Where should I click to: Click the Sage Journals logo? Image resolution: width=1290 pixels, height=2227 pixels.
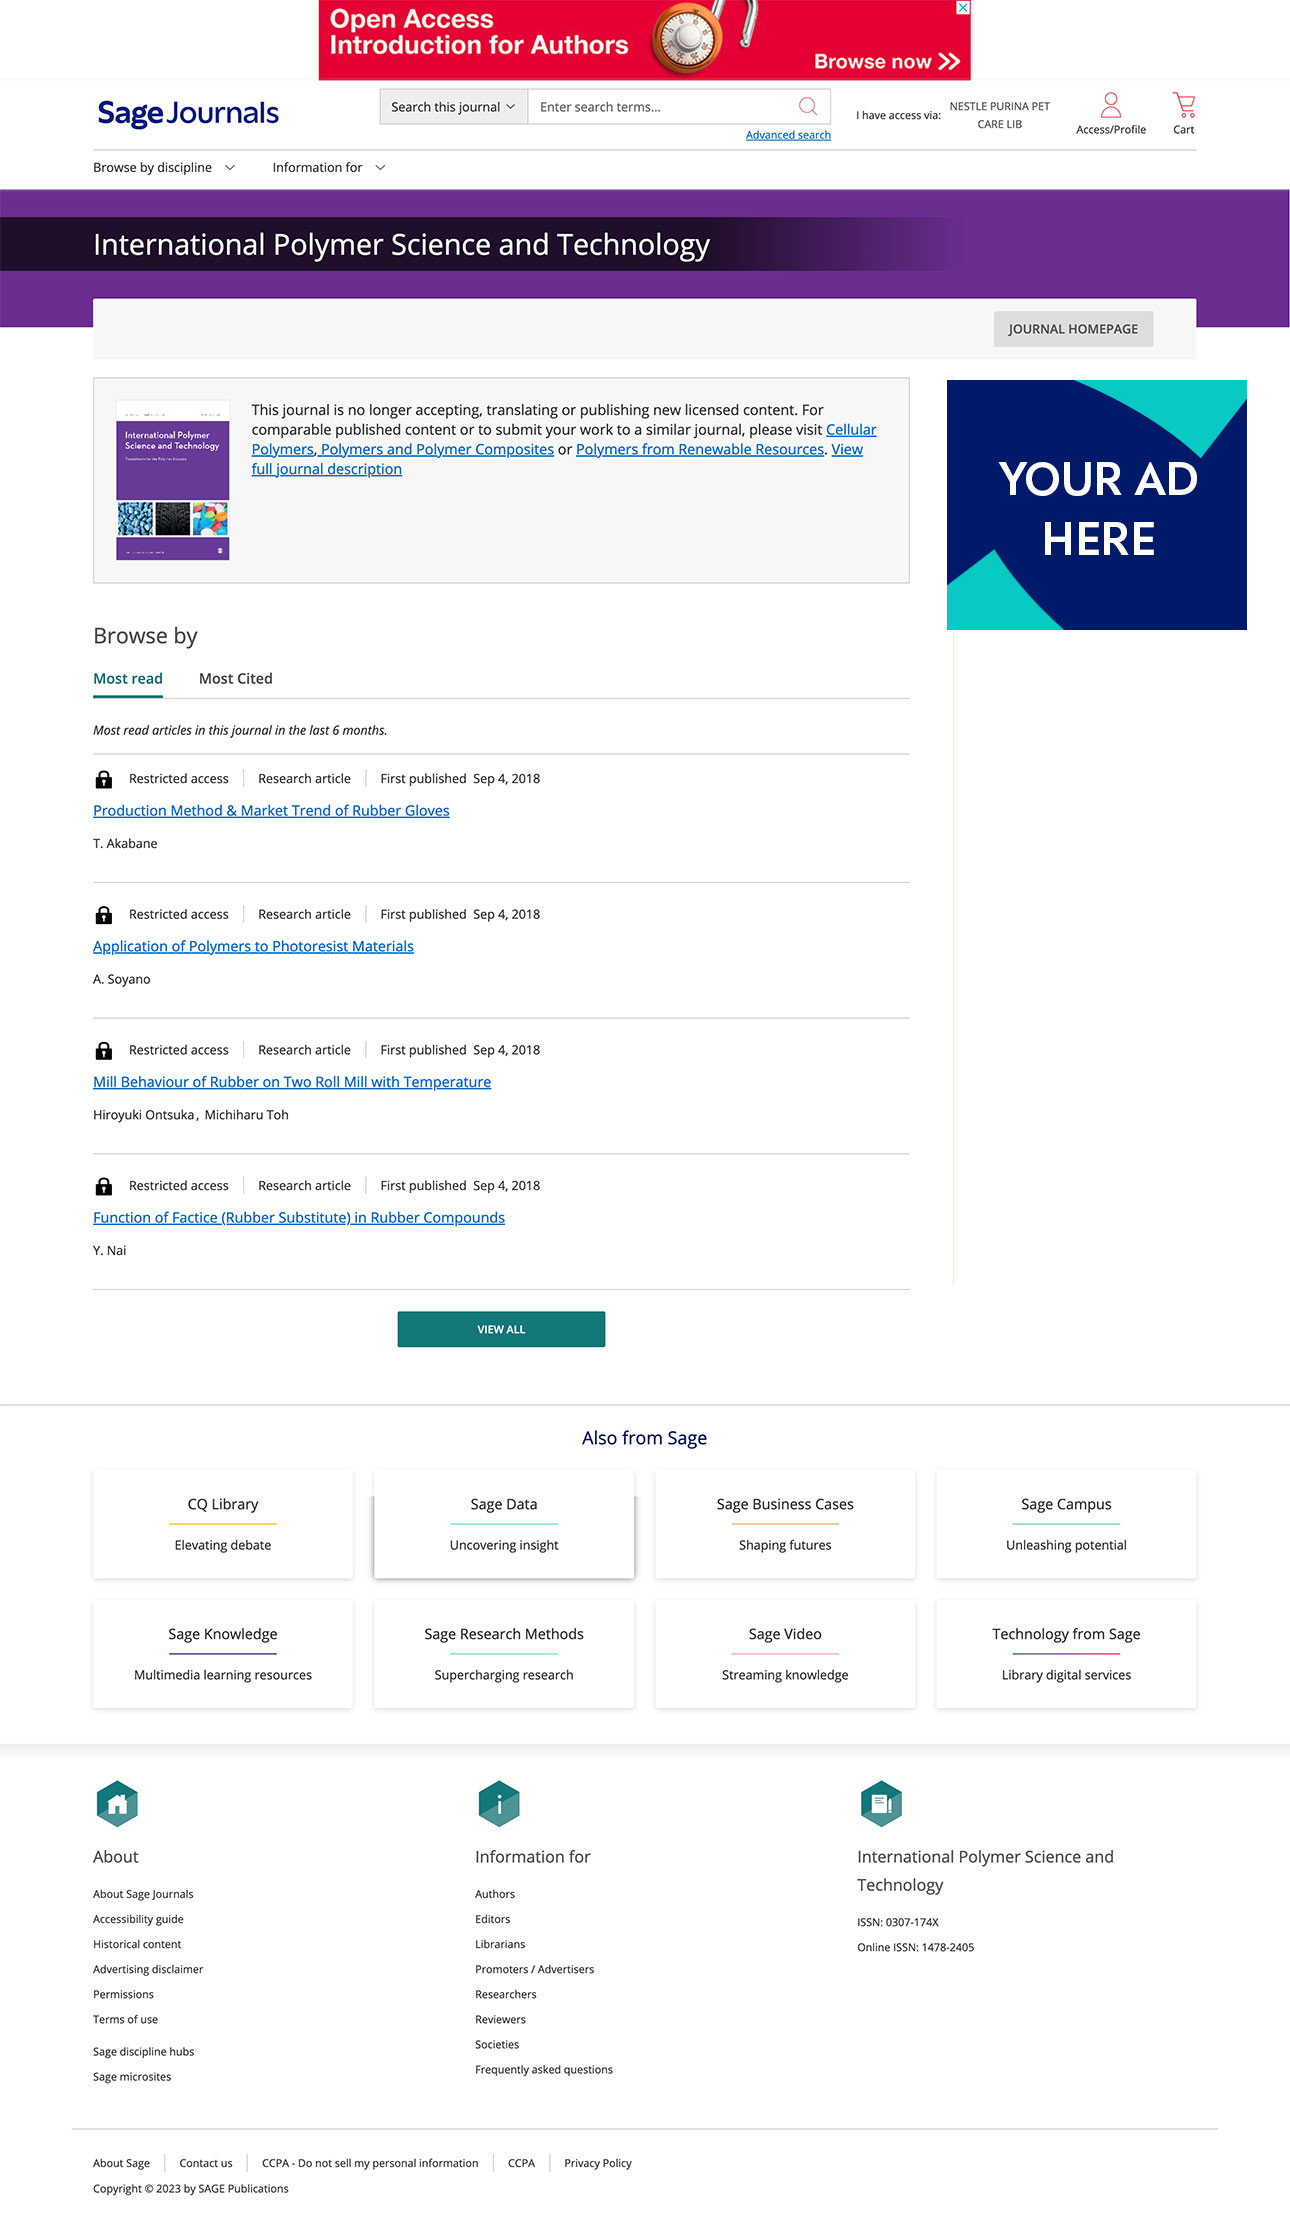tap(188, 113)
